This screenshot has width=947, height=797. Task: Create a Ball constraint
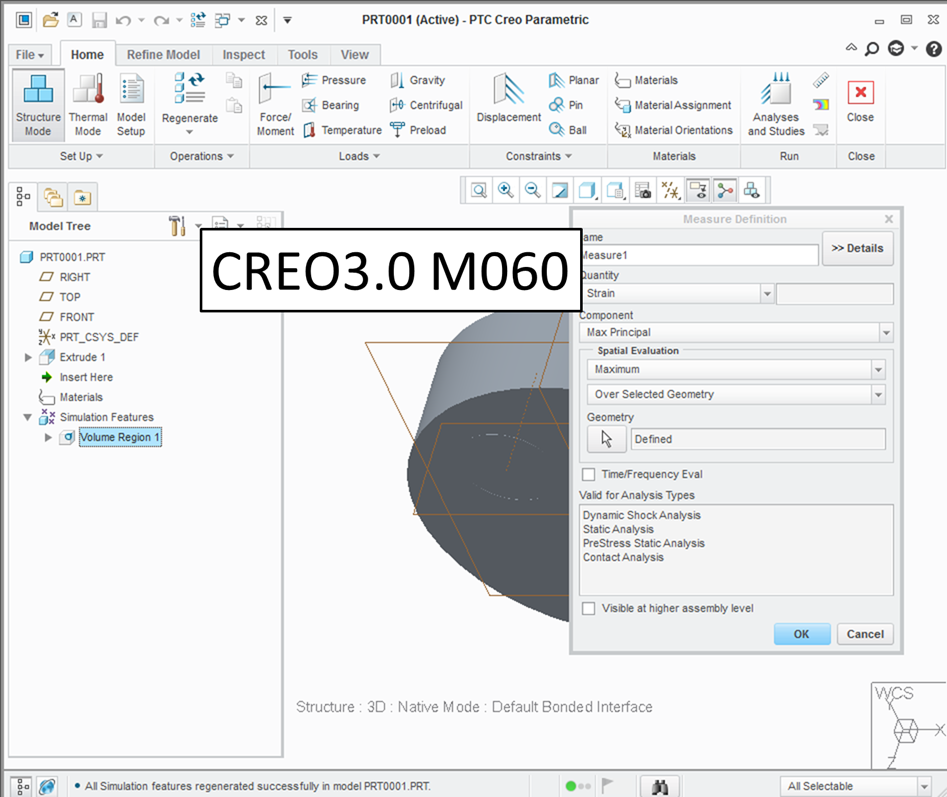point(568,130)
